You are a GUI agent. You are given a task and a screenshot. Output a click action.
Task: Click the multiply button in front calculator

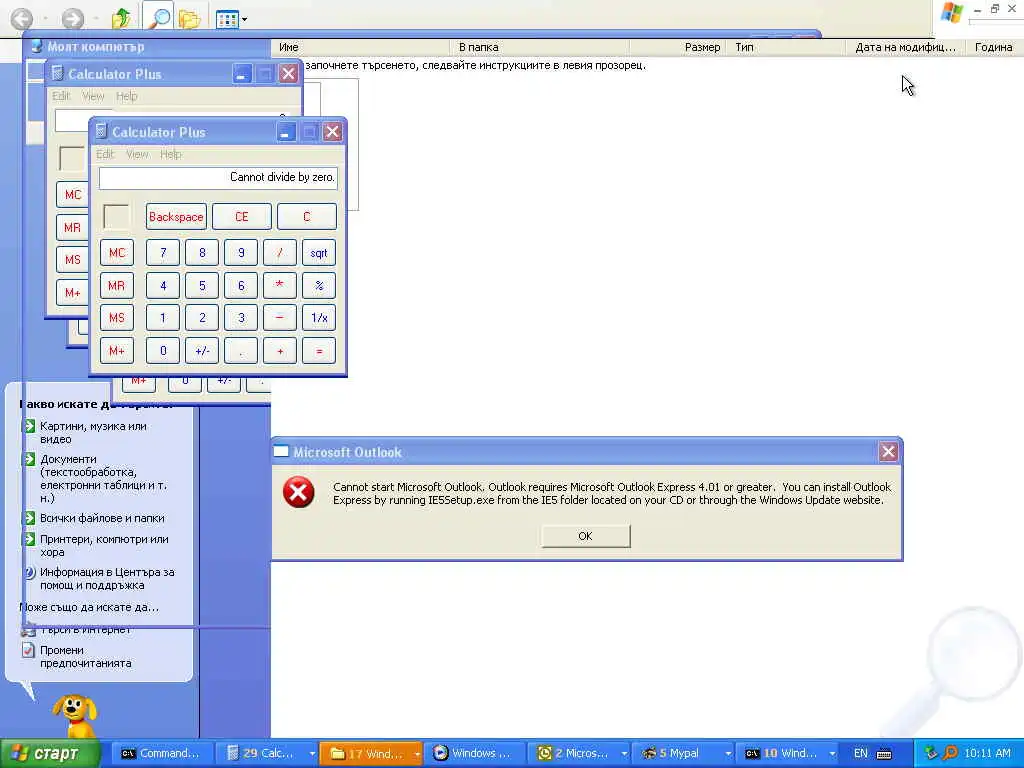tap(280, 285)
